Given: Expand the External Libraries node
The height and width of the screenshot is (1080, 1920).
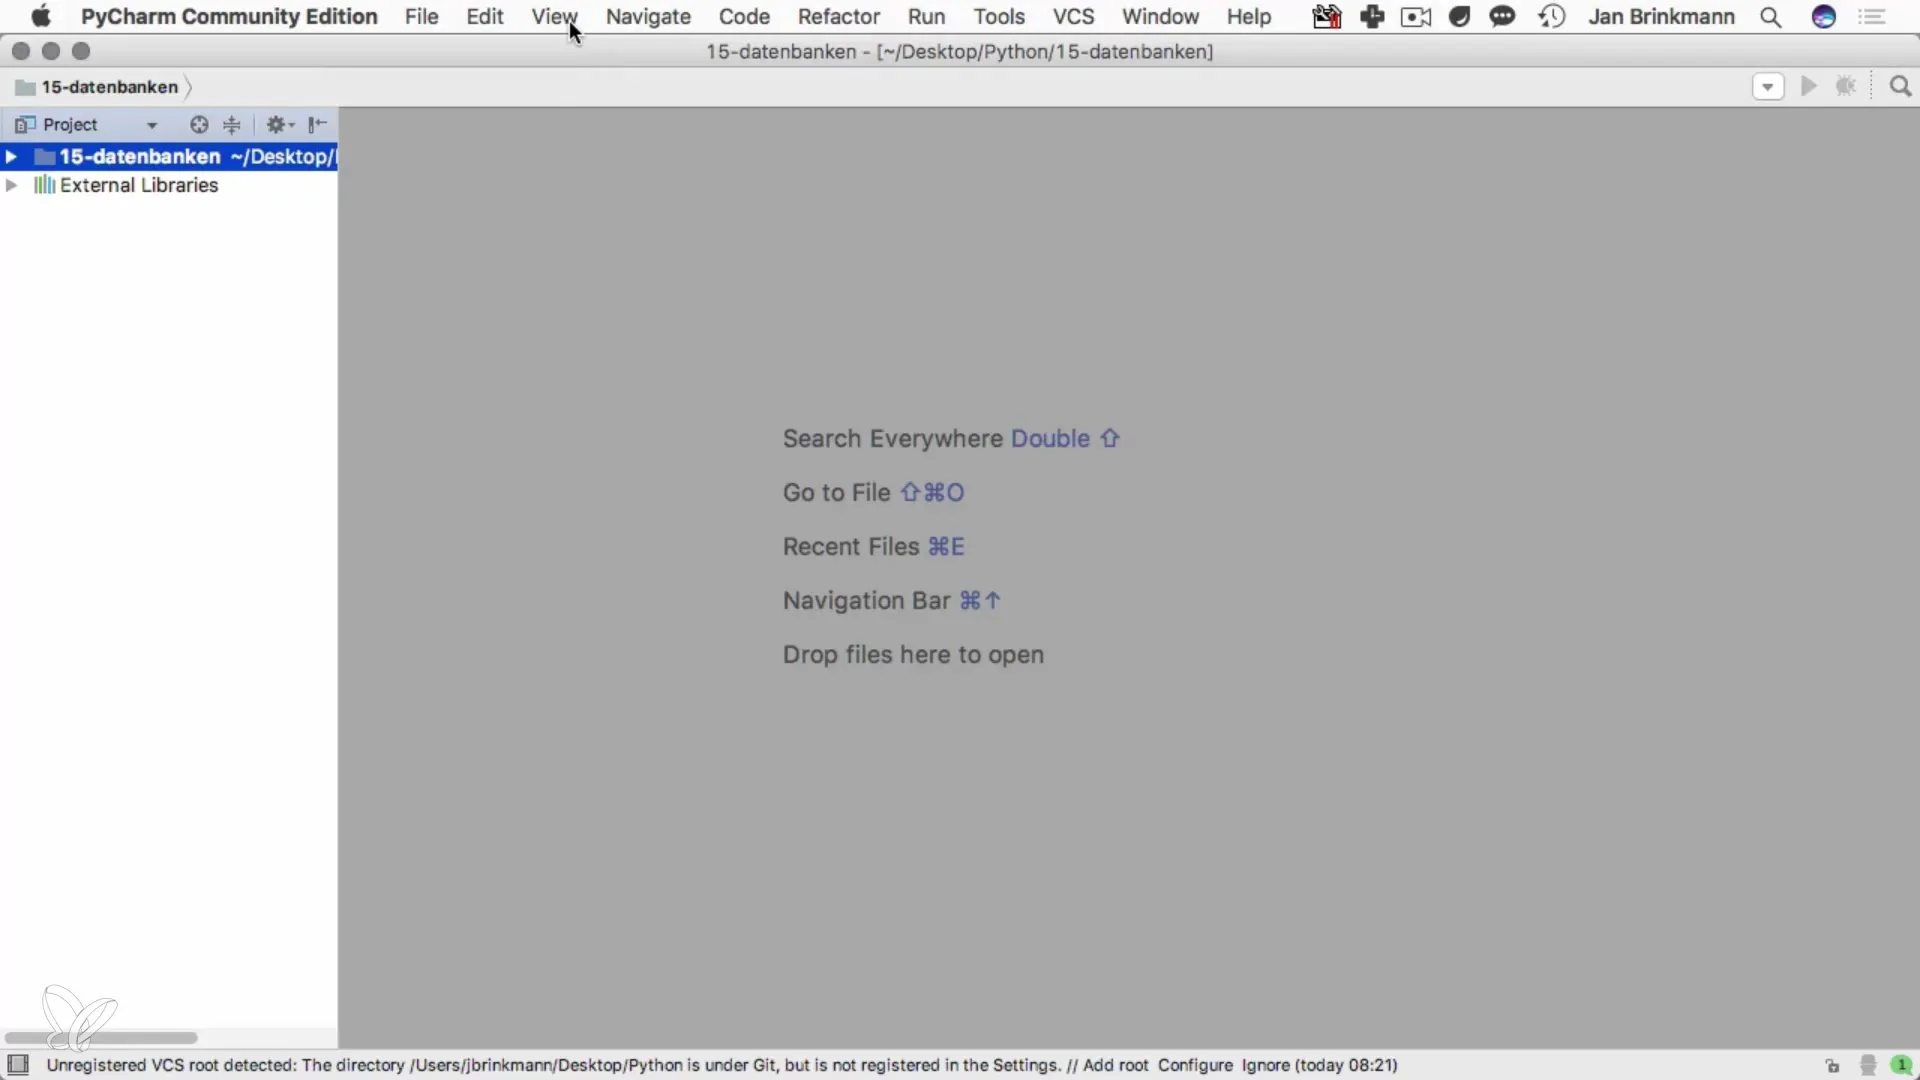Looking at the screenshot, I should click(x=12, y=186).
